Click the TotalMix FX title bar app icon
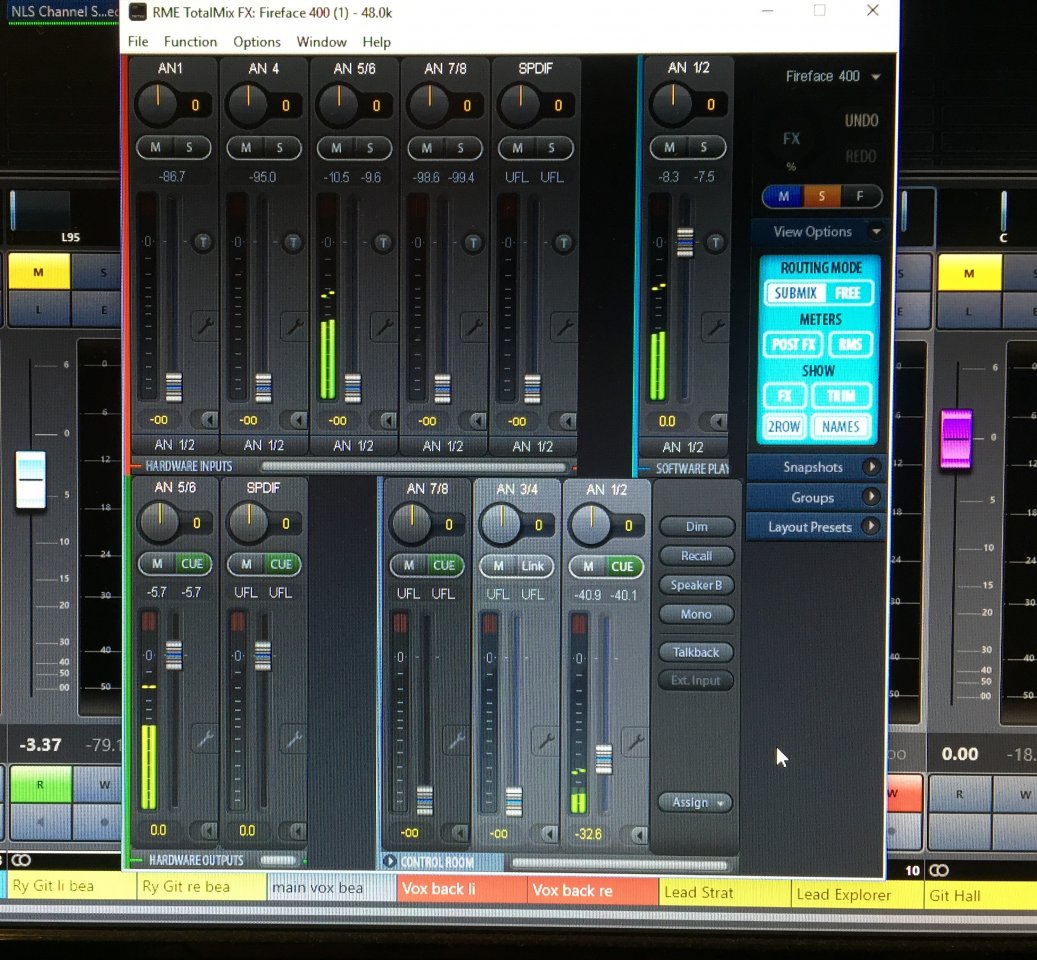 click(x=138, y=12)
